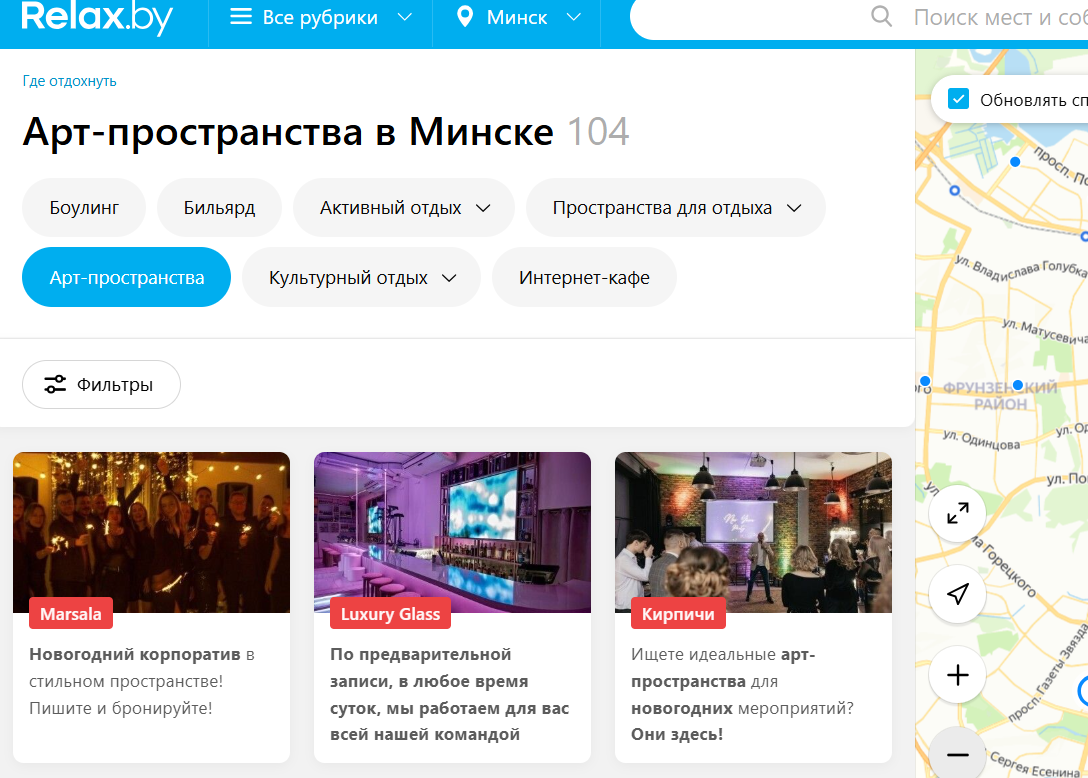1088x778 pixels.
Task: Select the Боулинг category chip
Action: point(84,208)
